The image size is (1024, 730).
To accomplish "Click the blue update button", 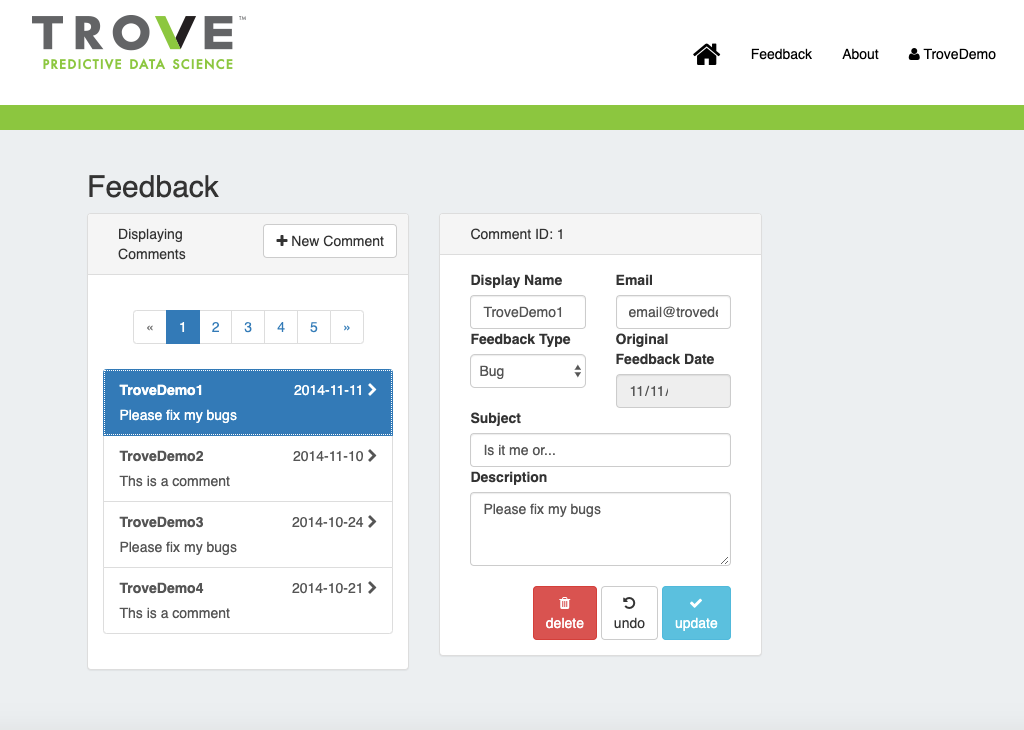I will pyautogui.click(x=696, y=613).
